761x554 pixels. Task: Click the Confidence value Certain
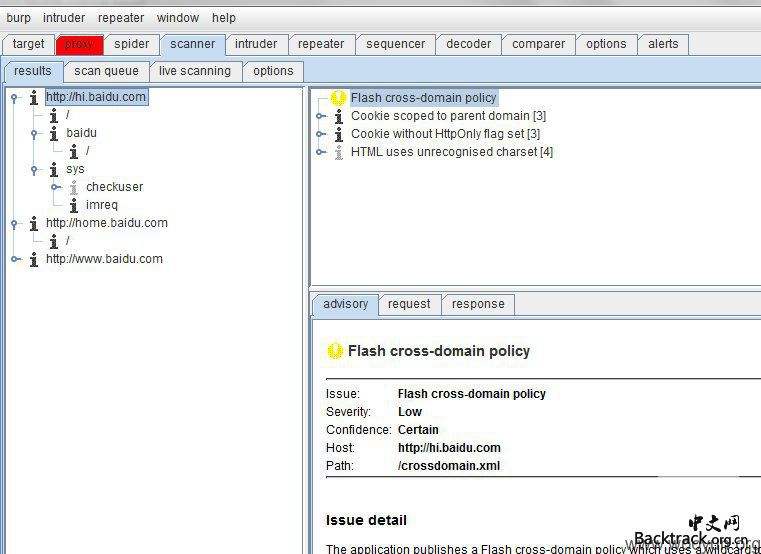418,430
